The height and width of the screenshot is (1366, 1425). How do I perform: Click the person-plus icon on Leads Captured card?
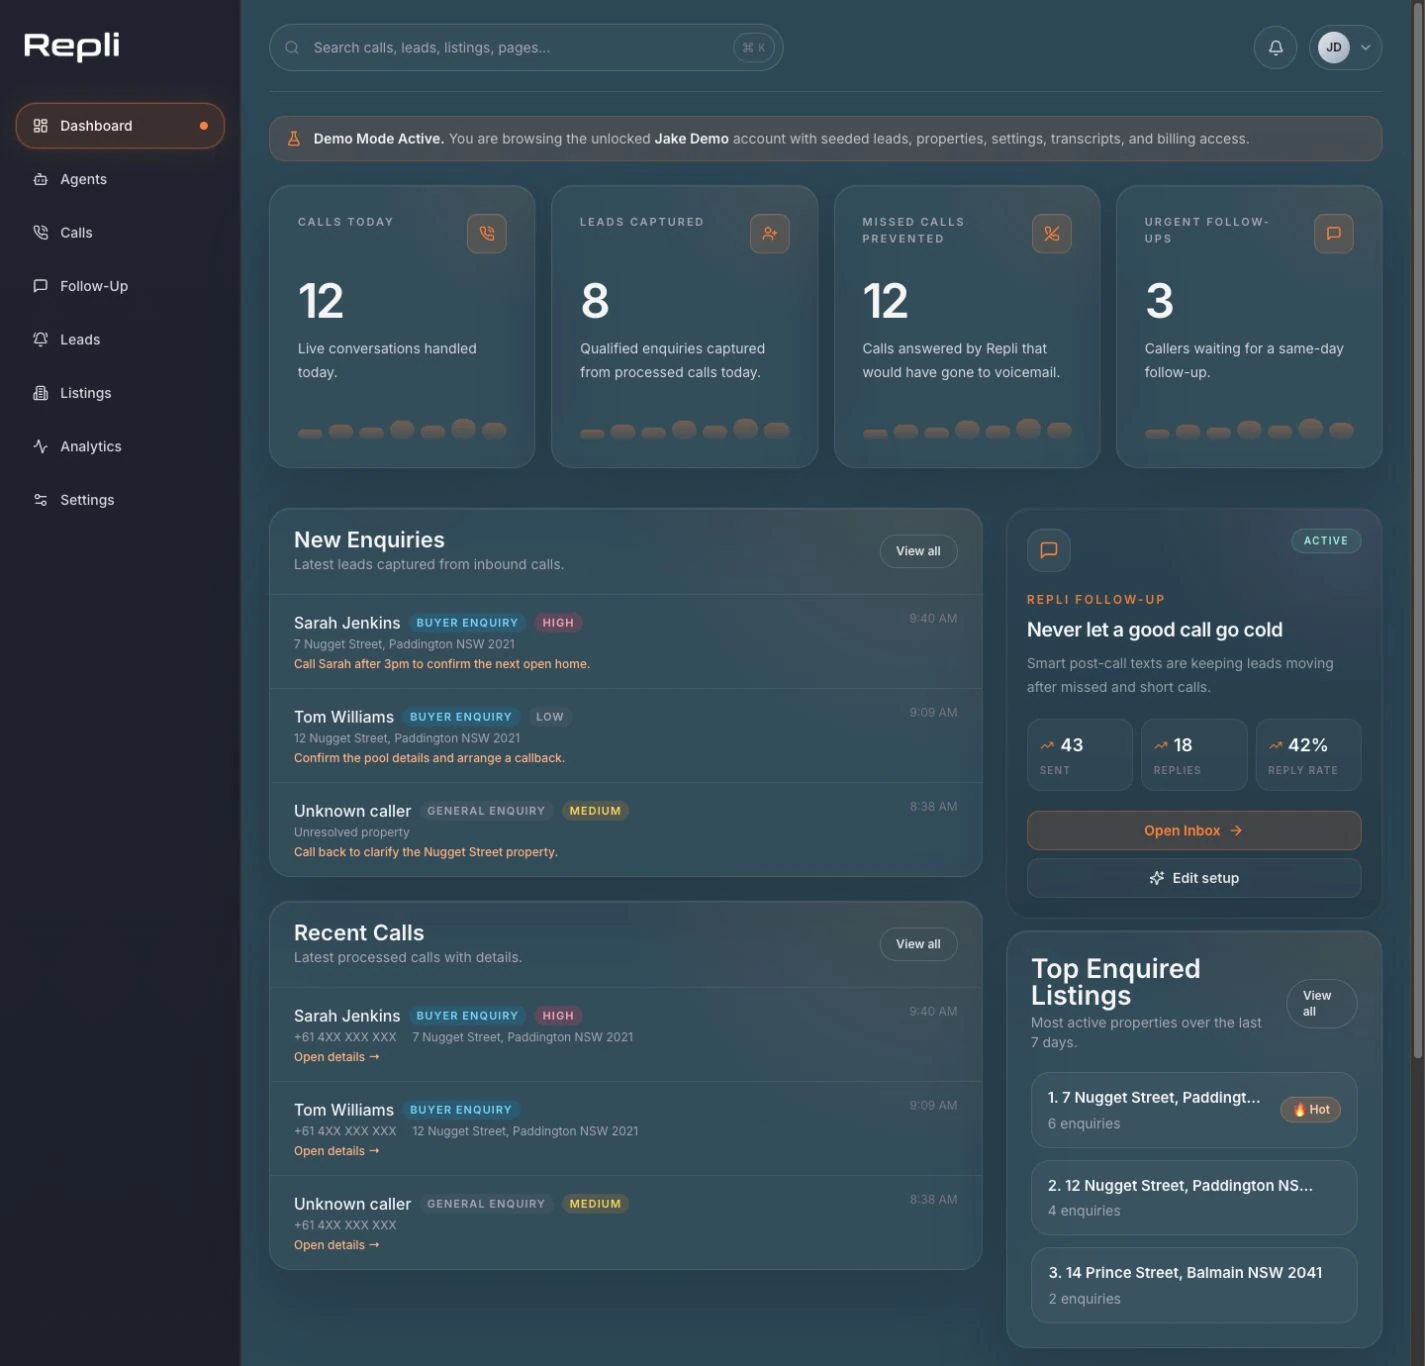pyautogui.click(x=769, y=233)
